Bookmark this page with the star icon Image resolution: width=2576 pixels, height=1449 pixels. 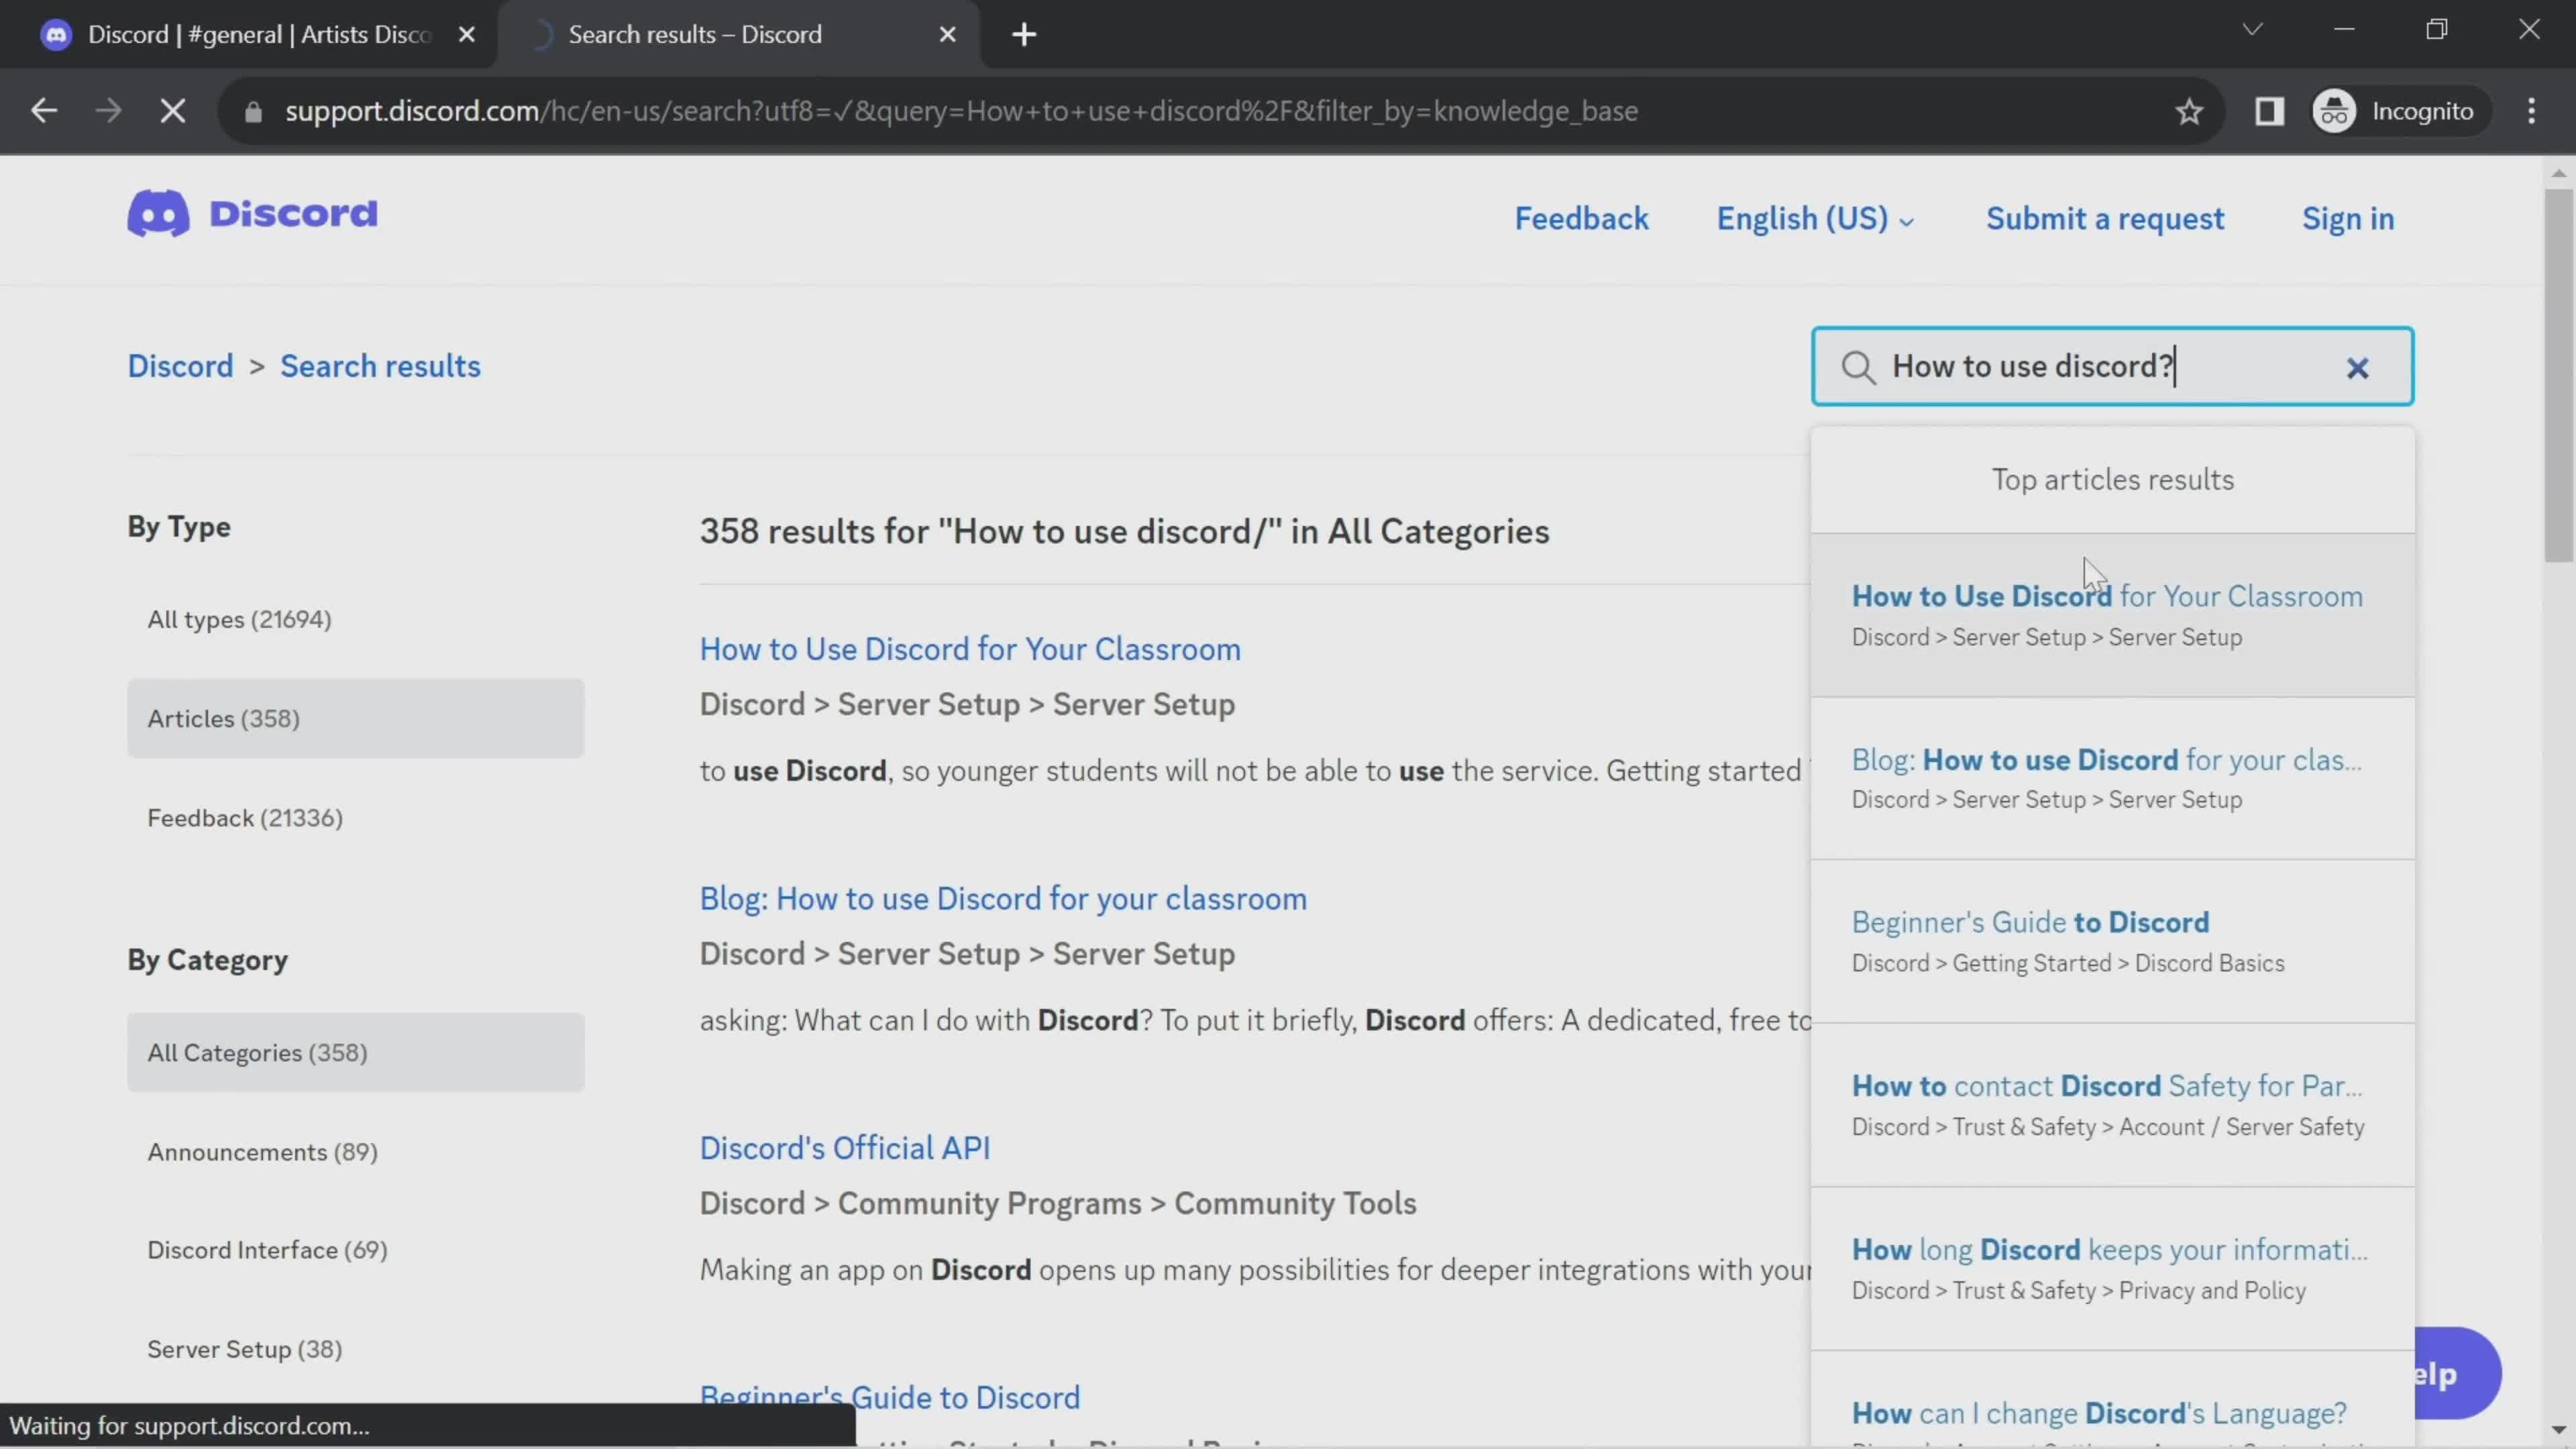point(2189,111)
